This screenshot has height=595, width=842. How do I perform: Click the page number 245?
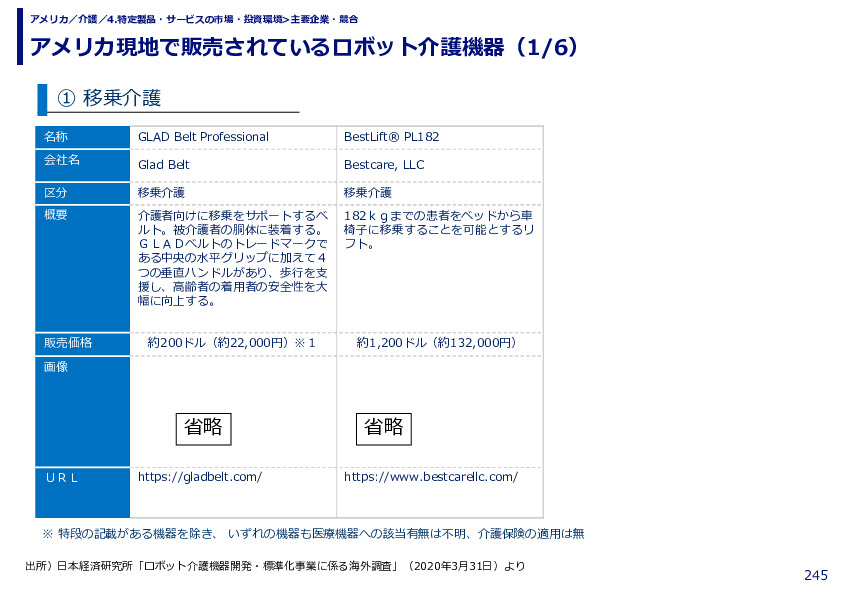[816, 575]
